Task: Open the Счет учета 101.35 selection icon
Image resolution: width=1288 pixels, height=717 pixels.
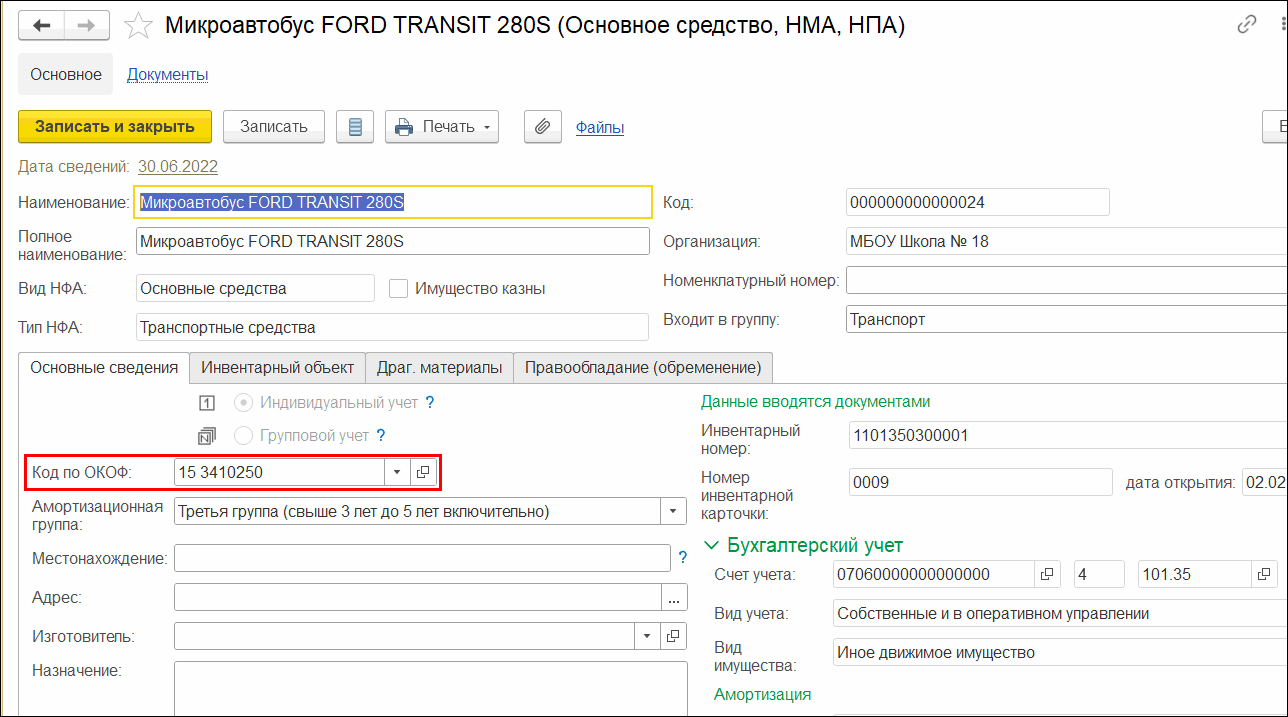Action: click(x=1265, y=574)
